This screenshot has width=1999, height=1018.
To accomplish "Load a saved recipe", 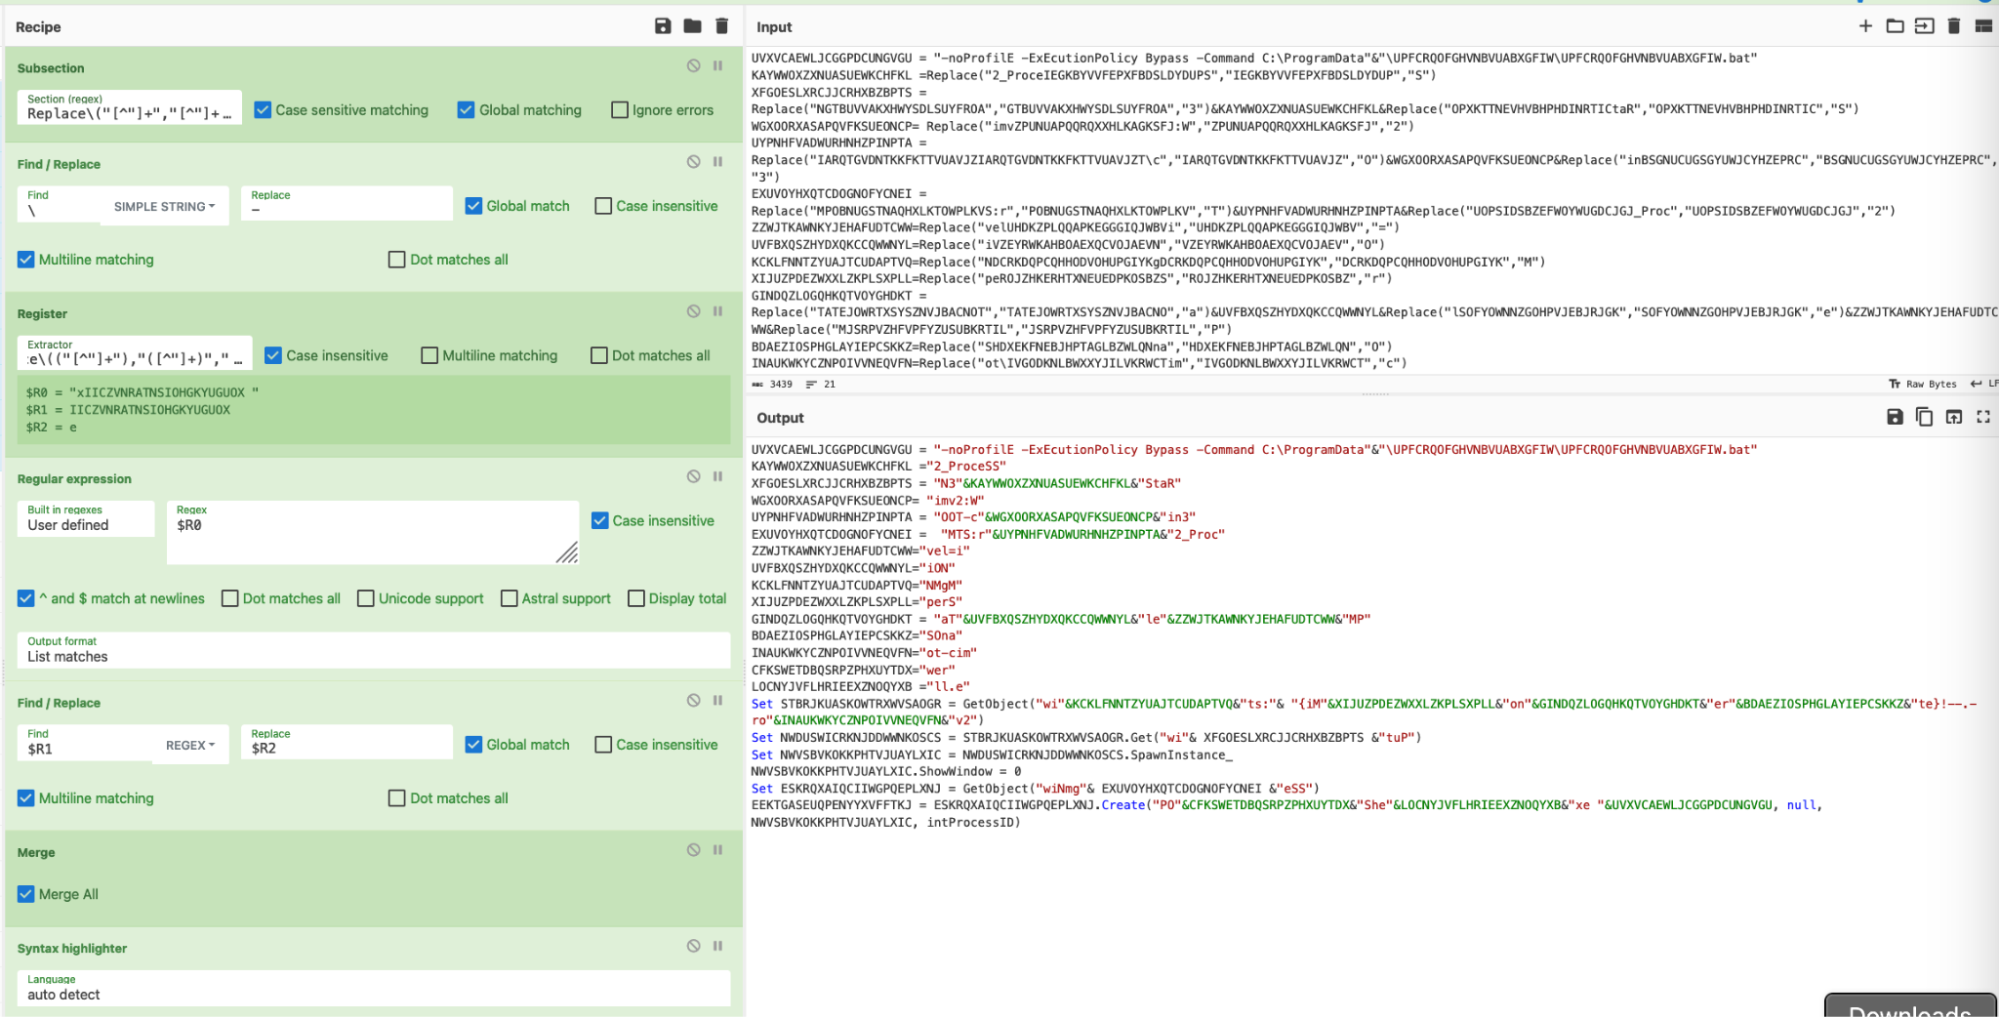I will (692, 26).
